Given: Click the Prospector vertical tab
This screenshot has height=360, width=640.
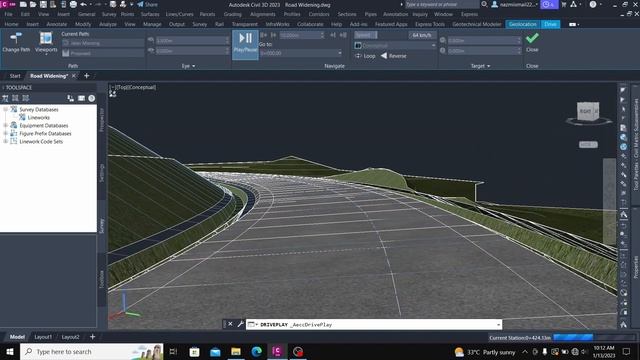Looking at the screenshot, I should [x=102, y=119].
